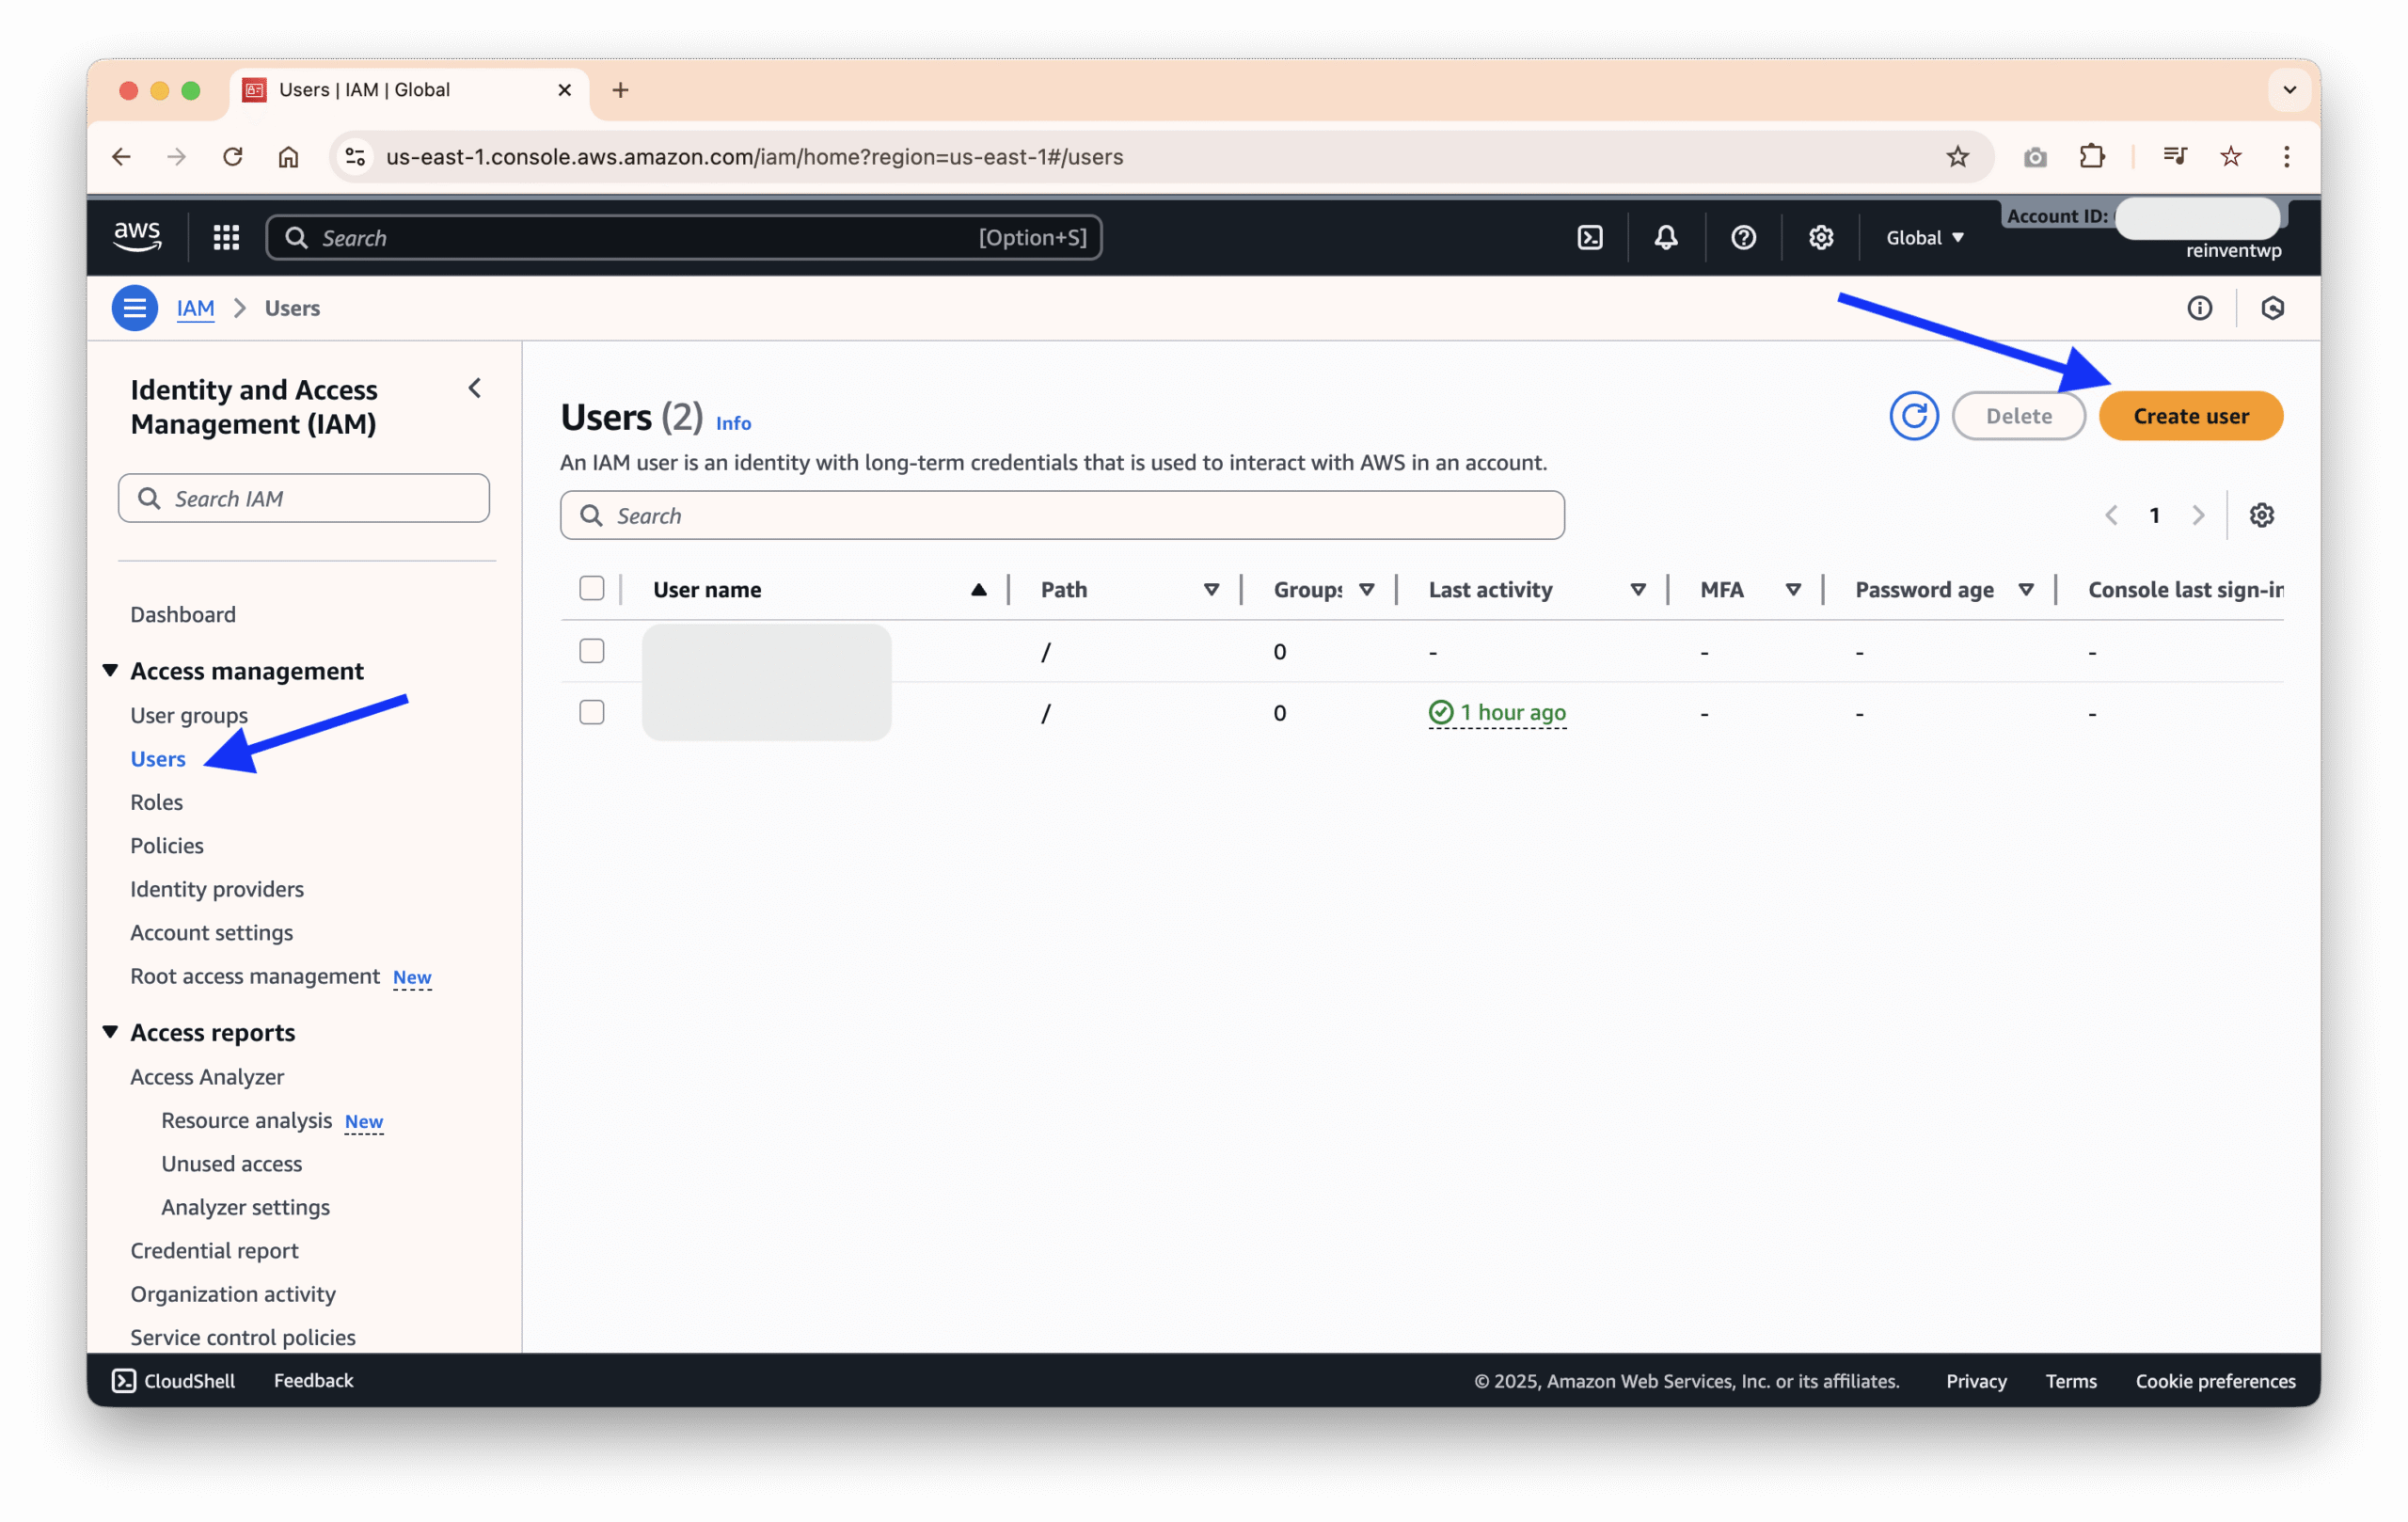The width and height of the screenshot is (2408, 1522).
Task: Open the notifications bell
Action: point(1665,237)
